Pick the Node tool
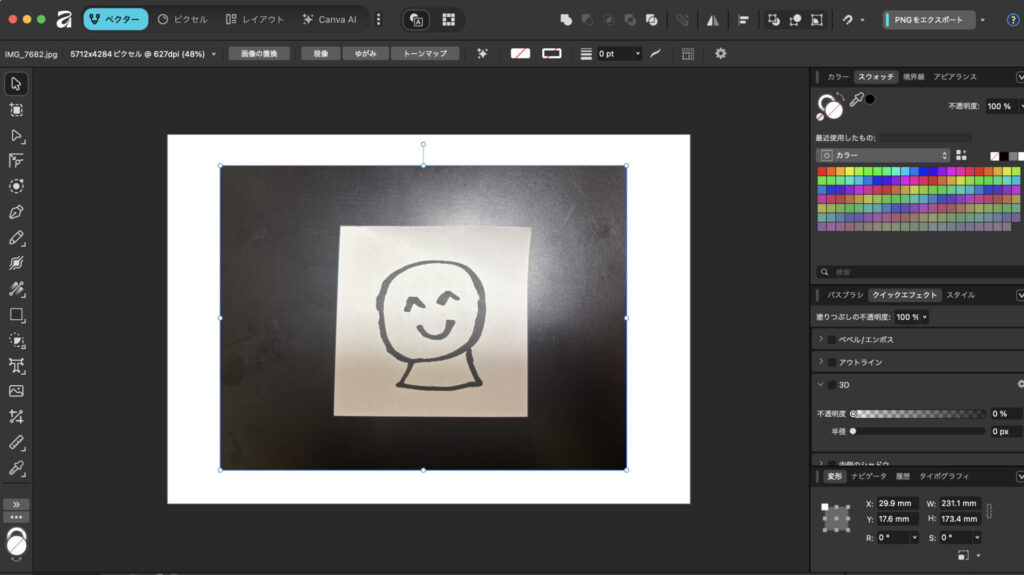The width and height of the screenshot is (1024, 575). [16, 135]
